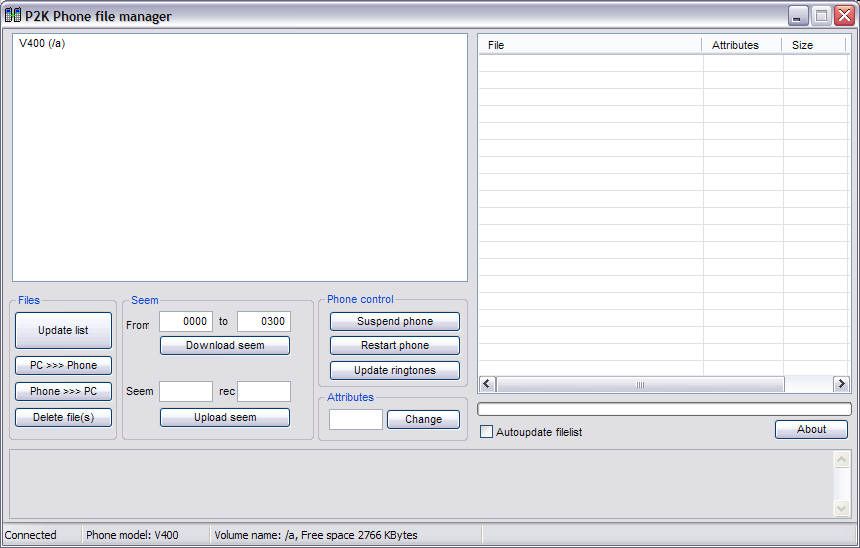Sort by the Attributes column header
Viewport: 860px width, 548px height.
(x=742, y=45)
